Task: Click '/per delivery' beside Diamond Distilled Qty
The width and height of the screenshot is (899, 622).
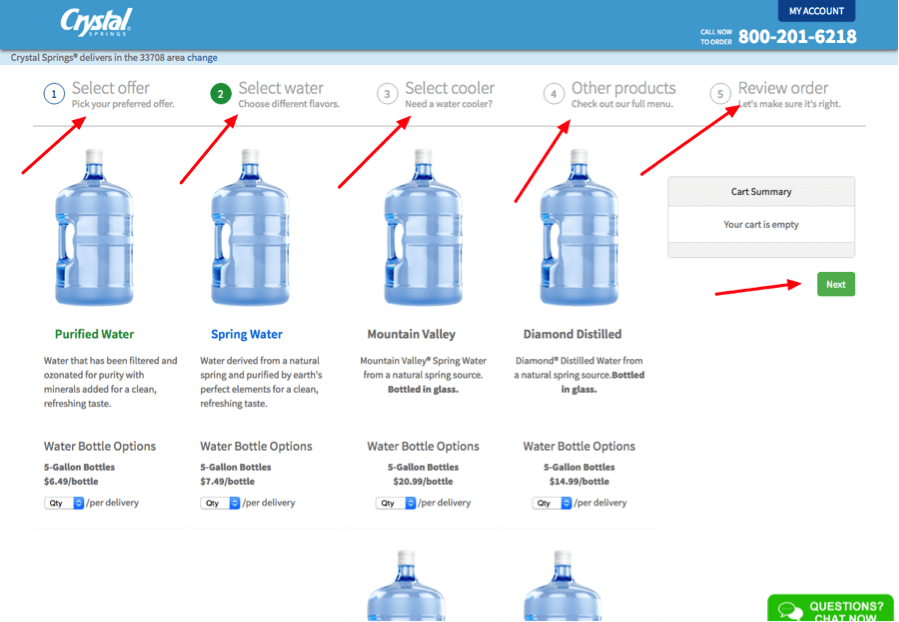Action: coord(600,503)
